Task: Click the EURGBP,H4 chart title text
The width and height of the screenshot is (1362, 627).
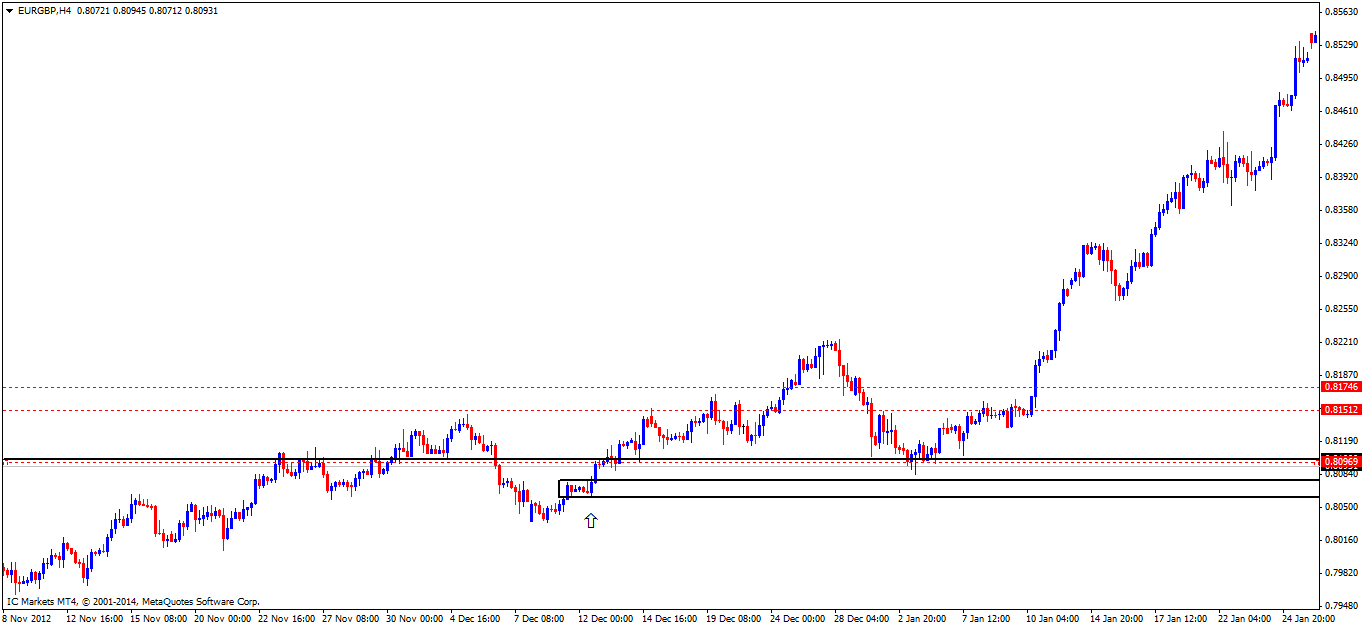Action: pos(45,10)
